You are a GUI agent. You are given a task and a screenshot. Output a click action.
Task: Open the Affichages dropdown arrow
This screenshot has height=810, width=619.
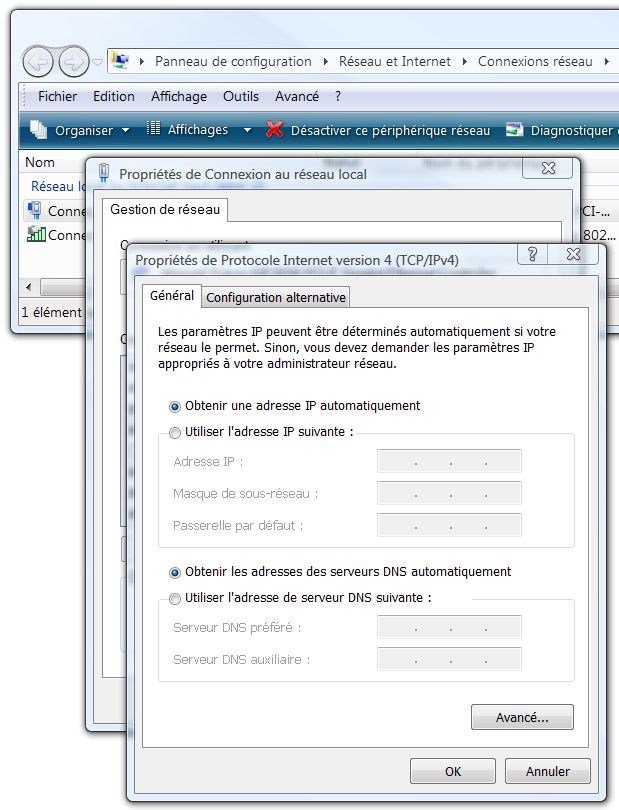click(247, 131)
